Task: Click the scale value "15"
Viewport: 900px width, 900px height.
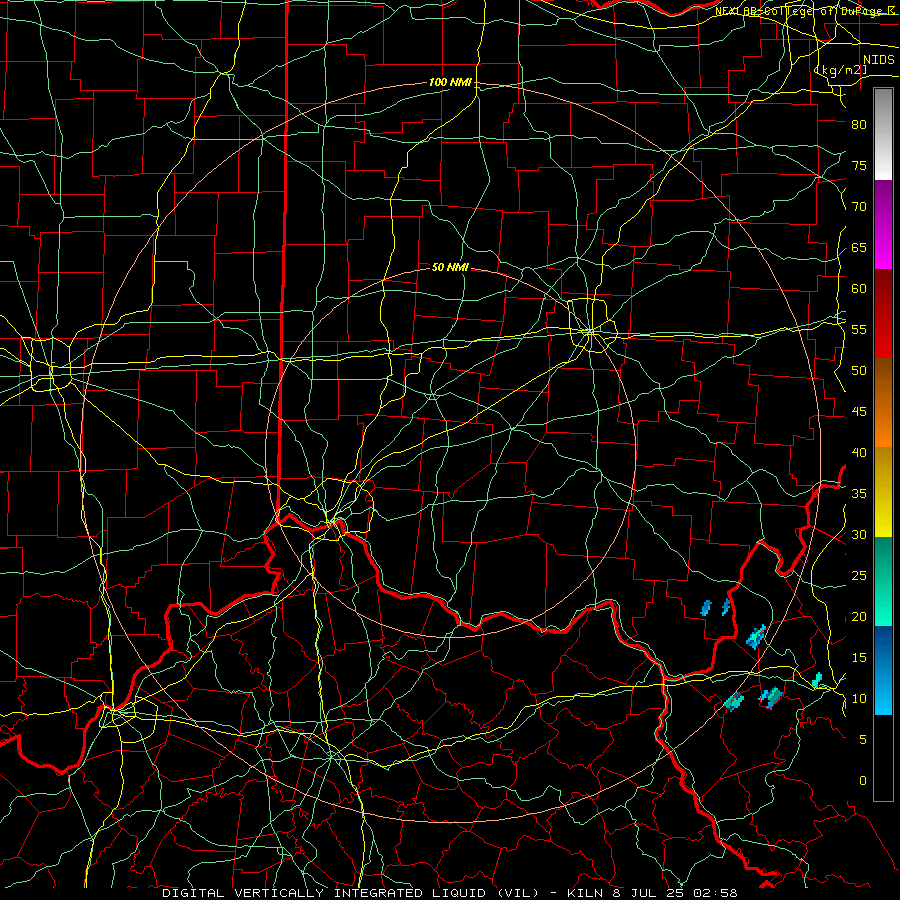Action: [859, 658]
